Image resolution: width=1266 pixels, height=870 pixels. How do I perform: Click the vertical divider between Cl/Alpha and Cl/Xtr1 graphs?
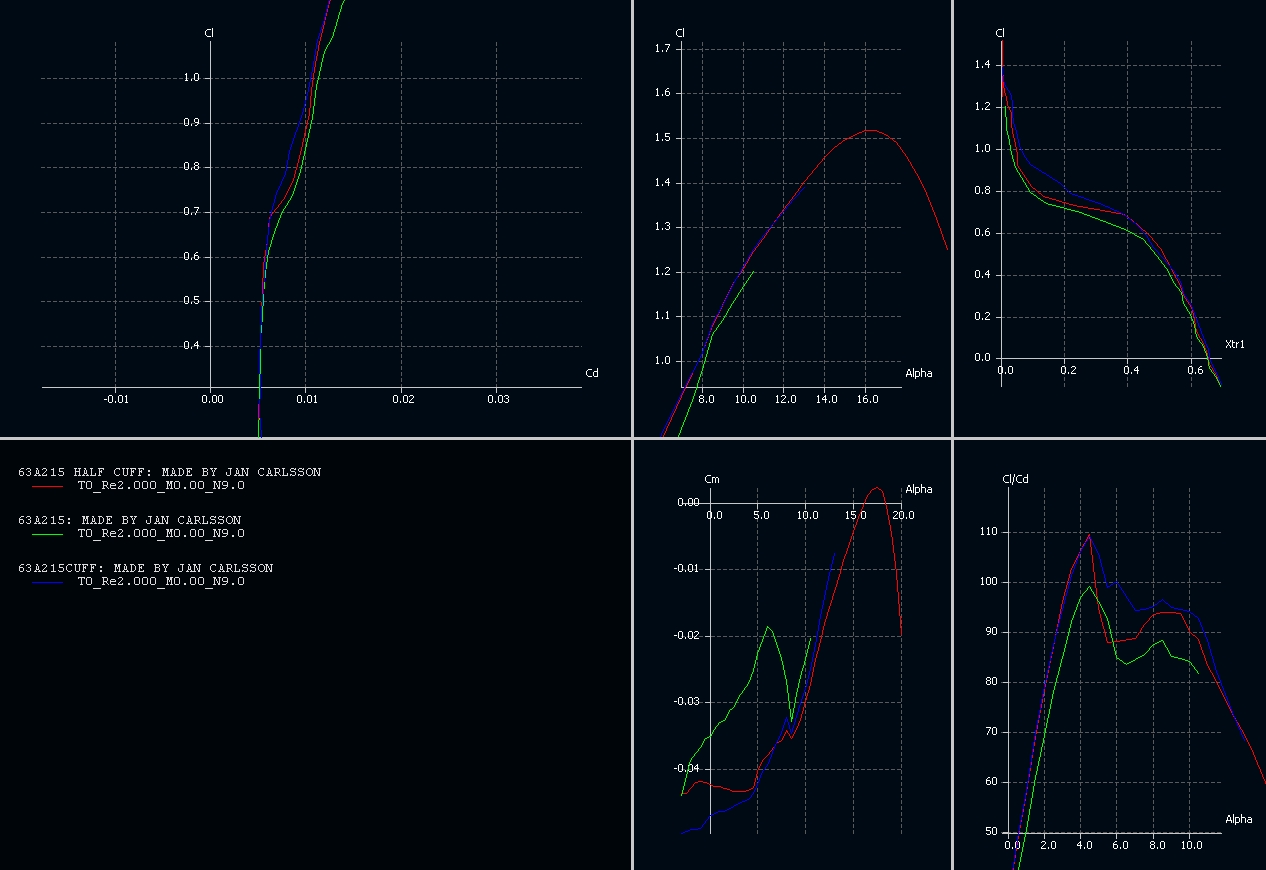pos(953,218)
